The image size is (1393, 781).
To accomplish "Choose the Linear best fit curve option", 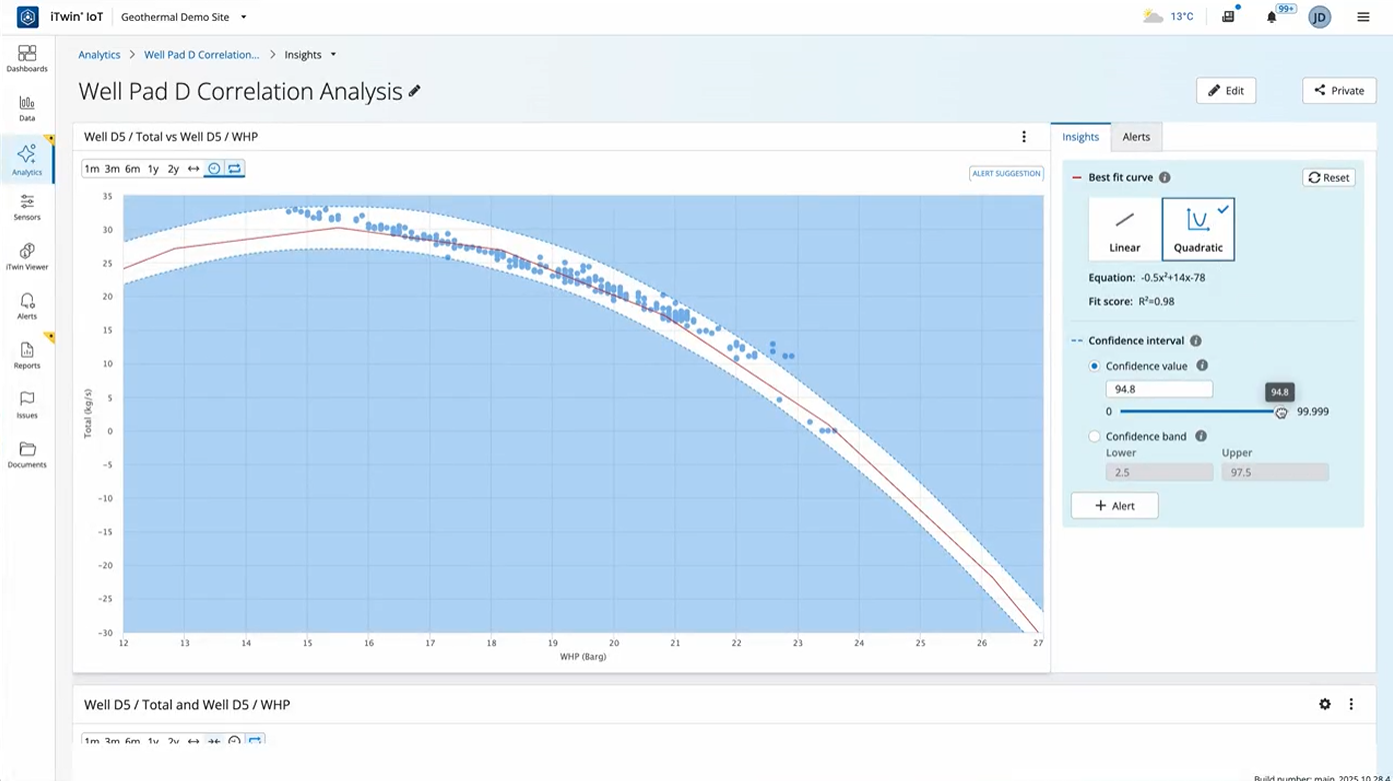I will [1125, 229].
